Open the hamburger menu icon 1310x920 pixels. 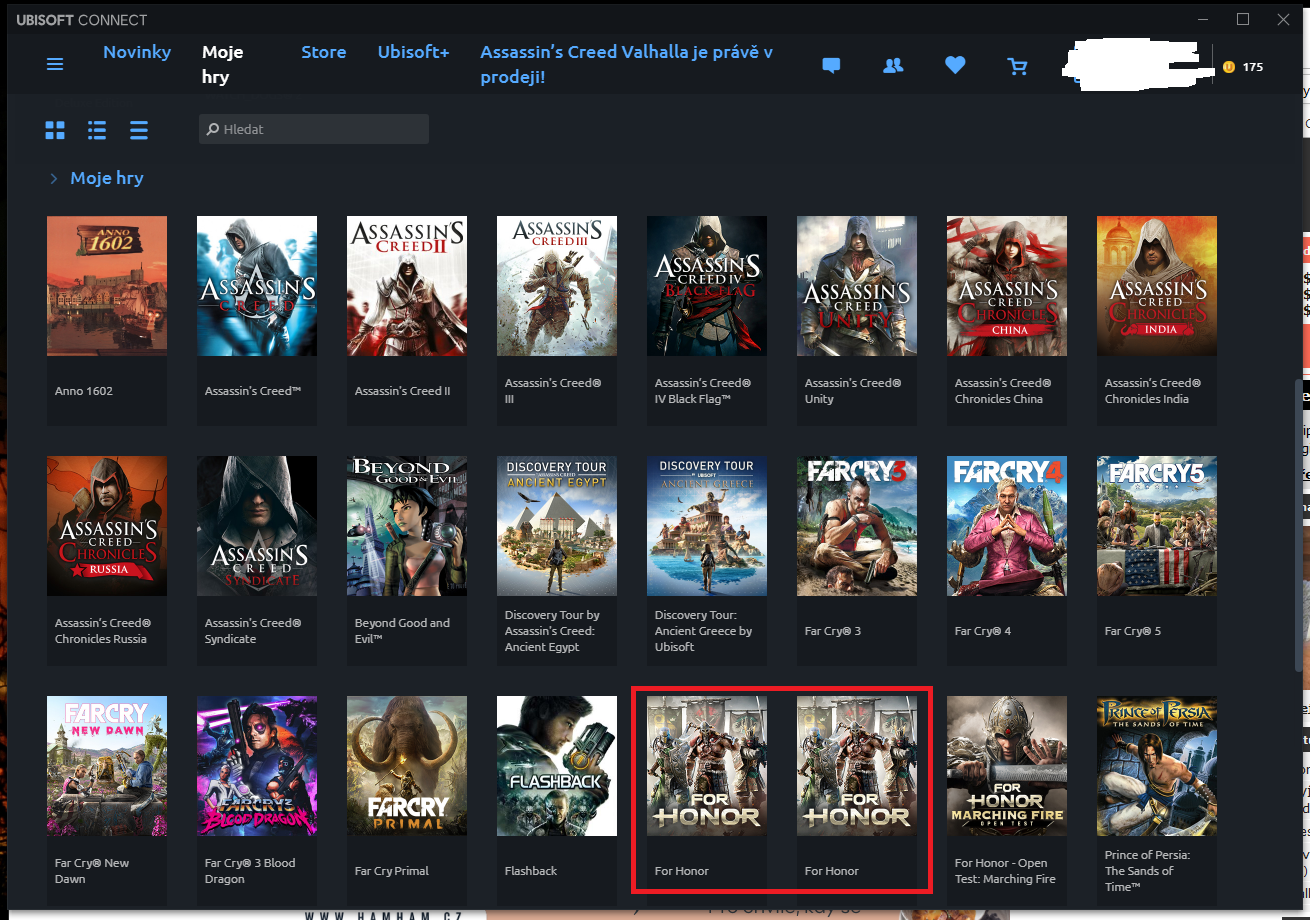tap(55, 65)
